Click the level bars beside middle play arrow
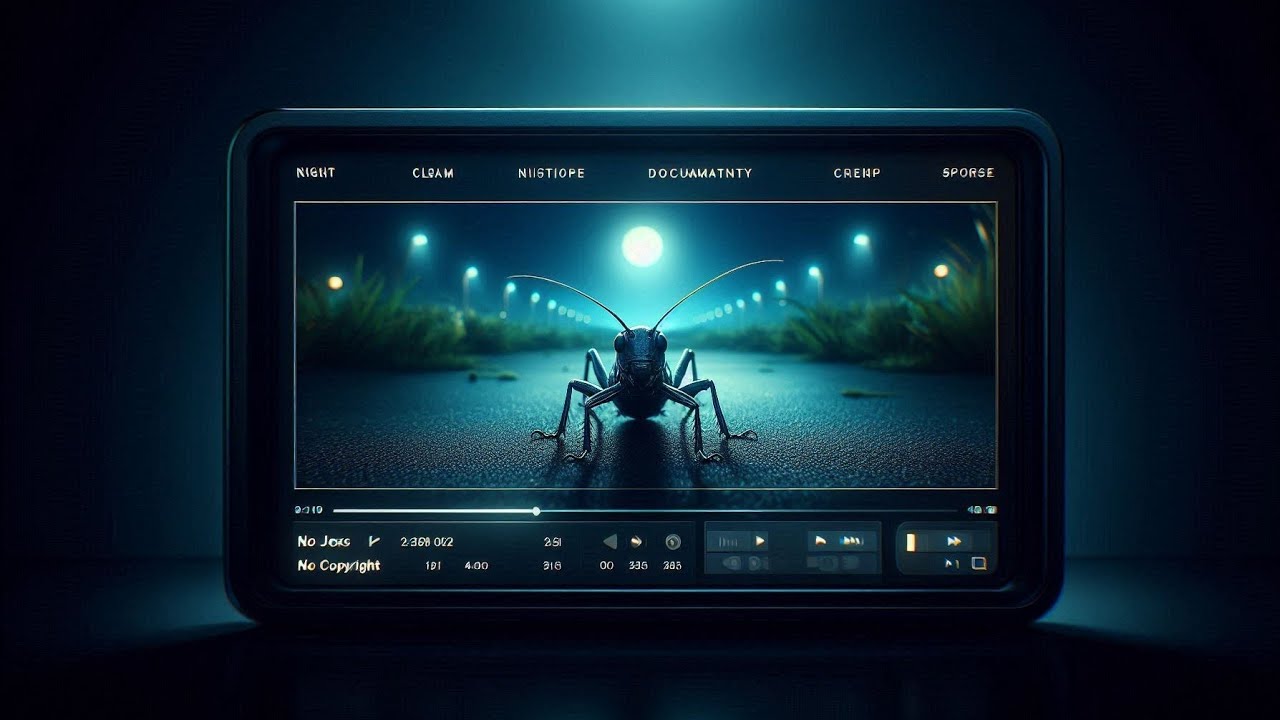Screen dimensions: 1280x720 [x=730, y=541]
